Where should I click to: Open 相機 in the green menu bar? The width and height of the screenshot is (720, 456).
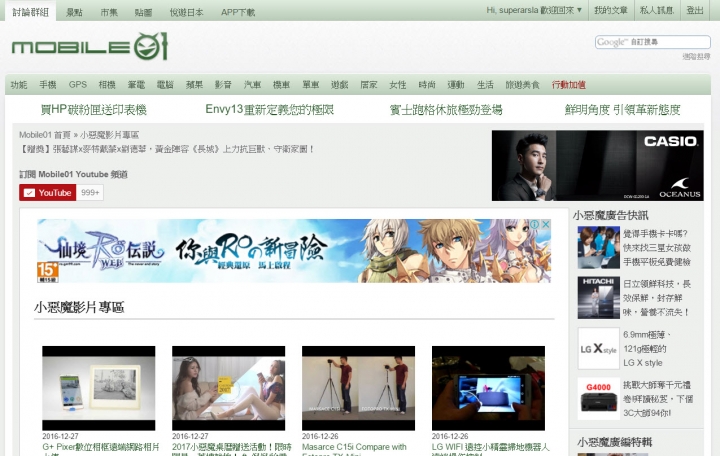point(107,84)
